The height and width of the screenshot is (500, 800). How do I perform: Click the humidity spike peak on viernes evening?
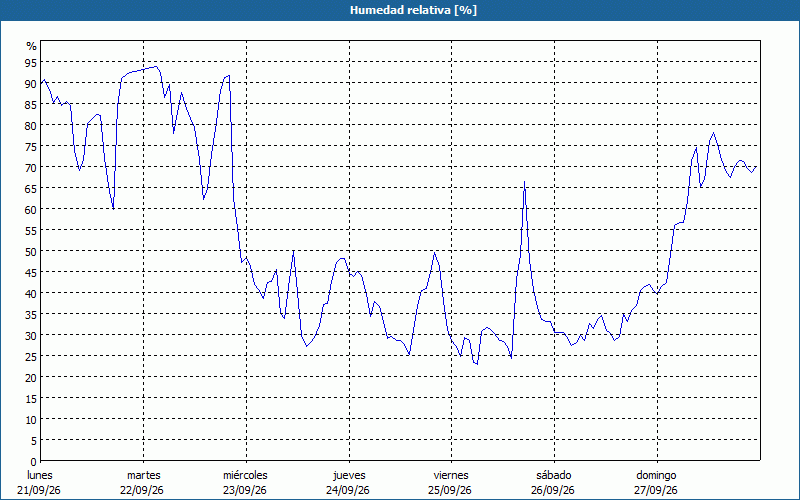click(x=524, y=182)
